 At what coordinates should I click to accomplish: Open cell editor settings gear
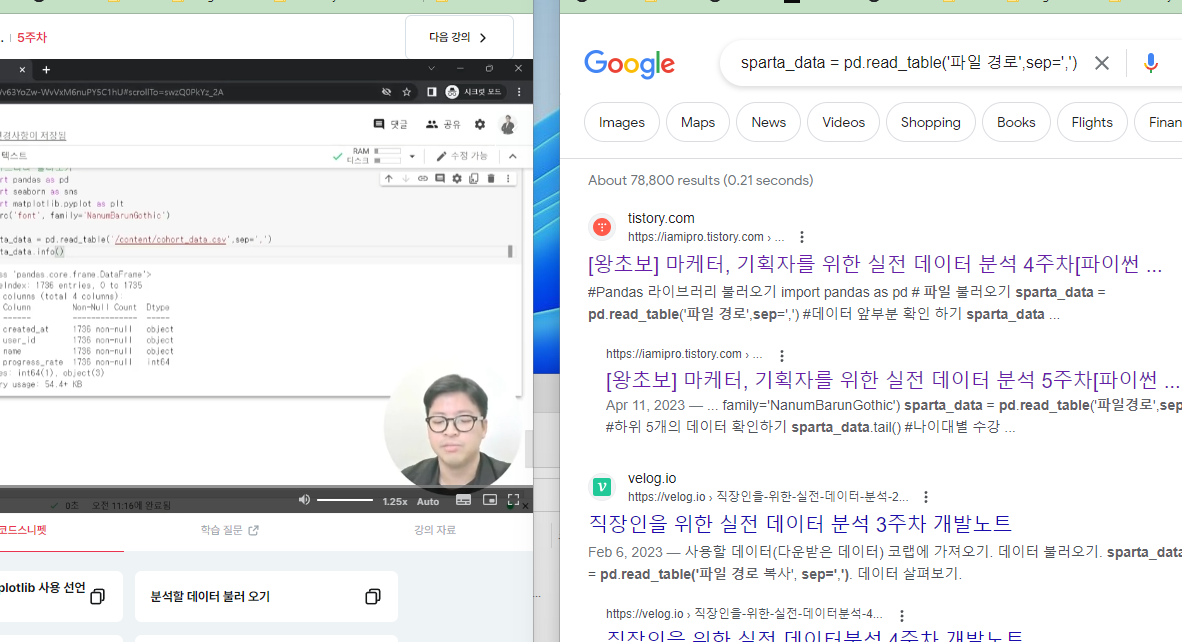coord(457,179)
